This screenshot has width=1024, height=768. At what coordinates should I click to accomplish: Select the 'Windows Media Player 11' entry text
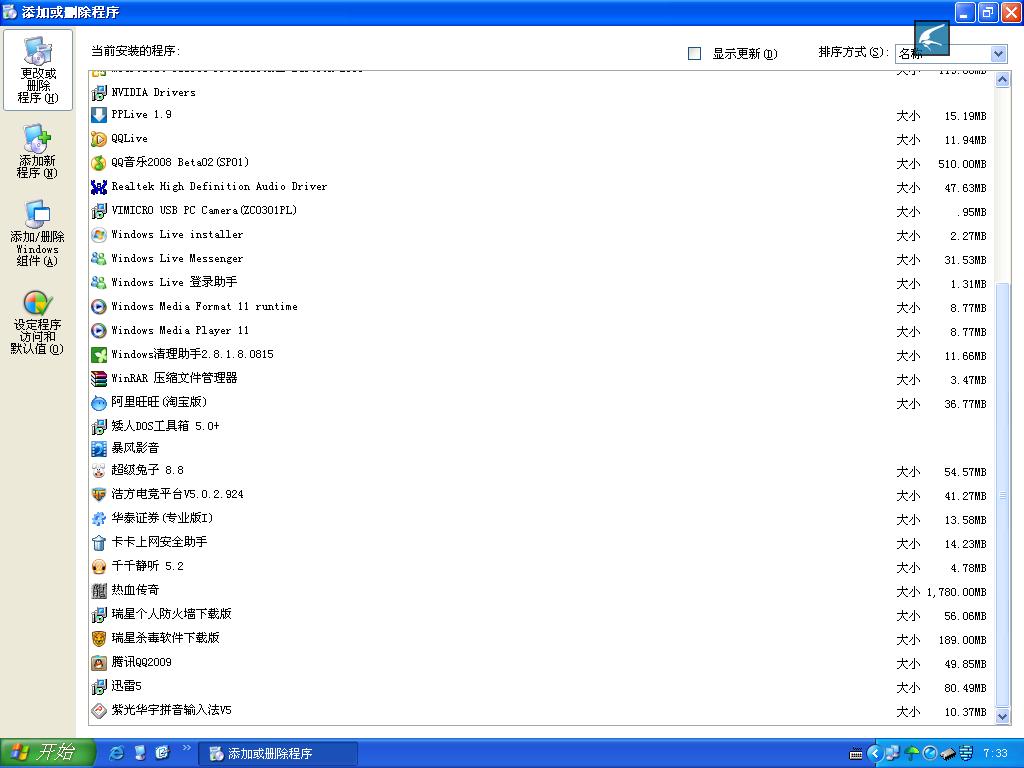[180, 330]
